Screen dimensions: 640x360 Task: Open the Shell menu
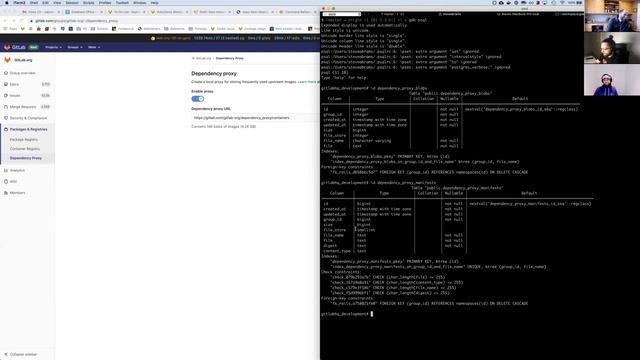point(34,3)
